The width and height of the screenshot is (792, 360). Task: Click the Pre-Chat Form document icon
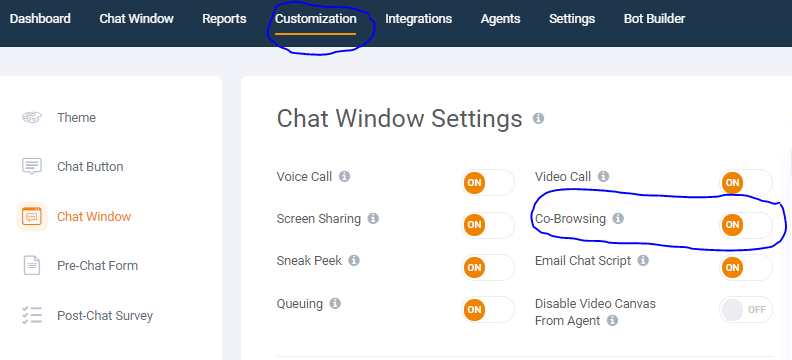pos(32,266)
